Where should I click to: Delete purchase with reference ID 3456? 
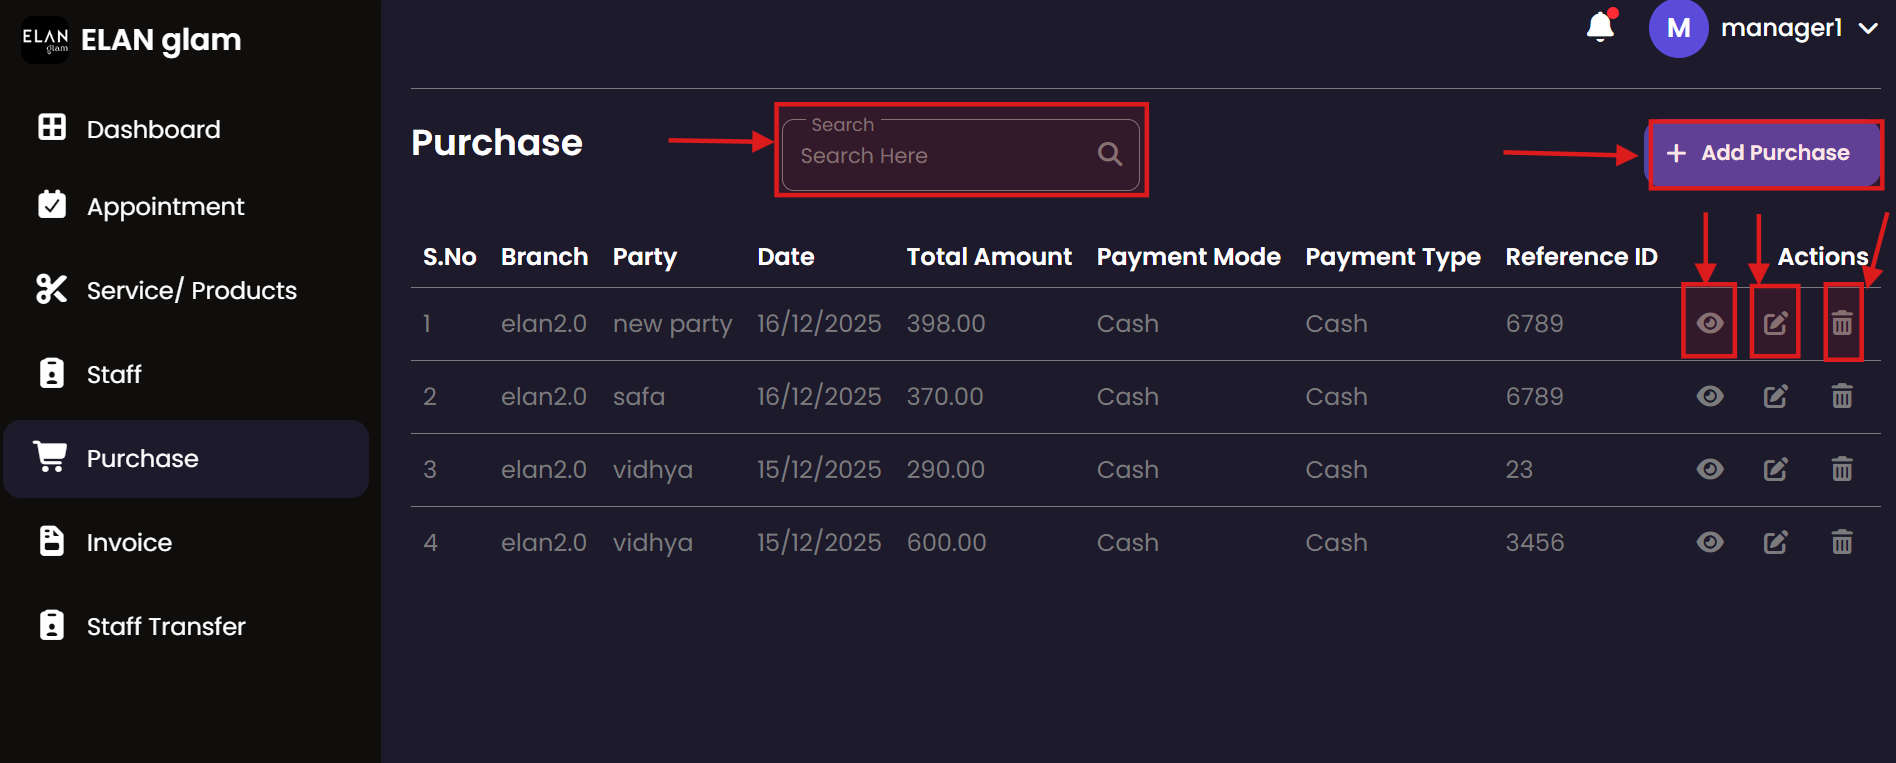tap(1841, 543)
